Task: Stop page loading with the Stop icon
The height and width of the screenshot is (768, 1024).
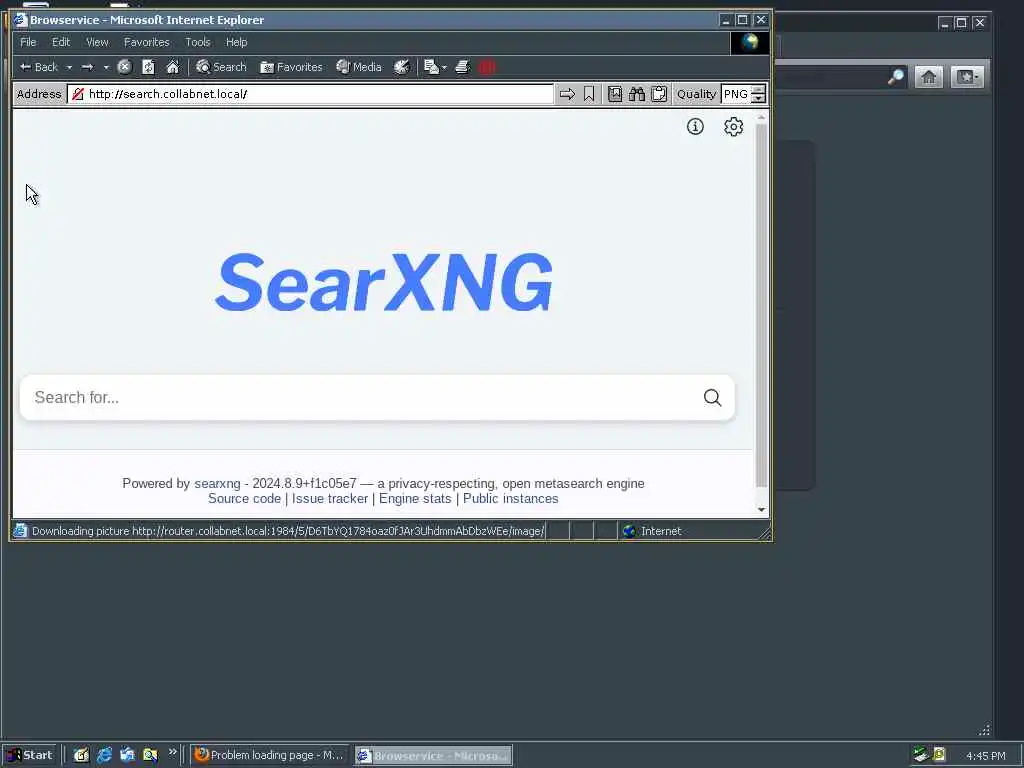Action: pos(125,67)
